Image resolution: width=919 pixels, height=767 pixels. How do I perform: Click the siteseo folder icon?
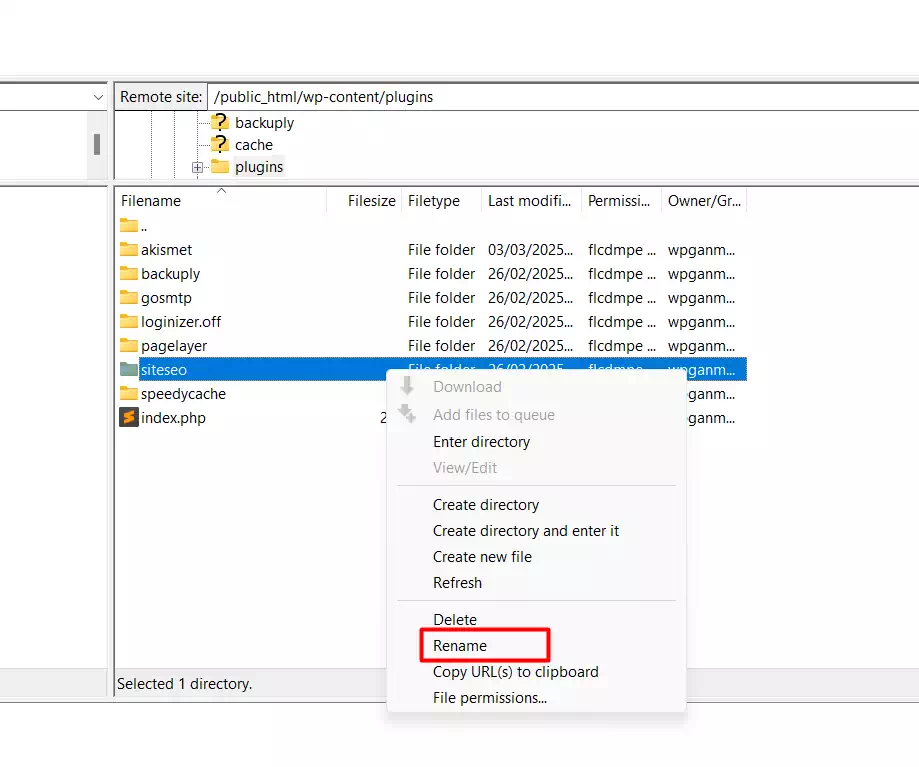coord(128,370)
